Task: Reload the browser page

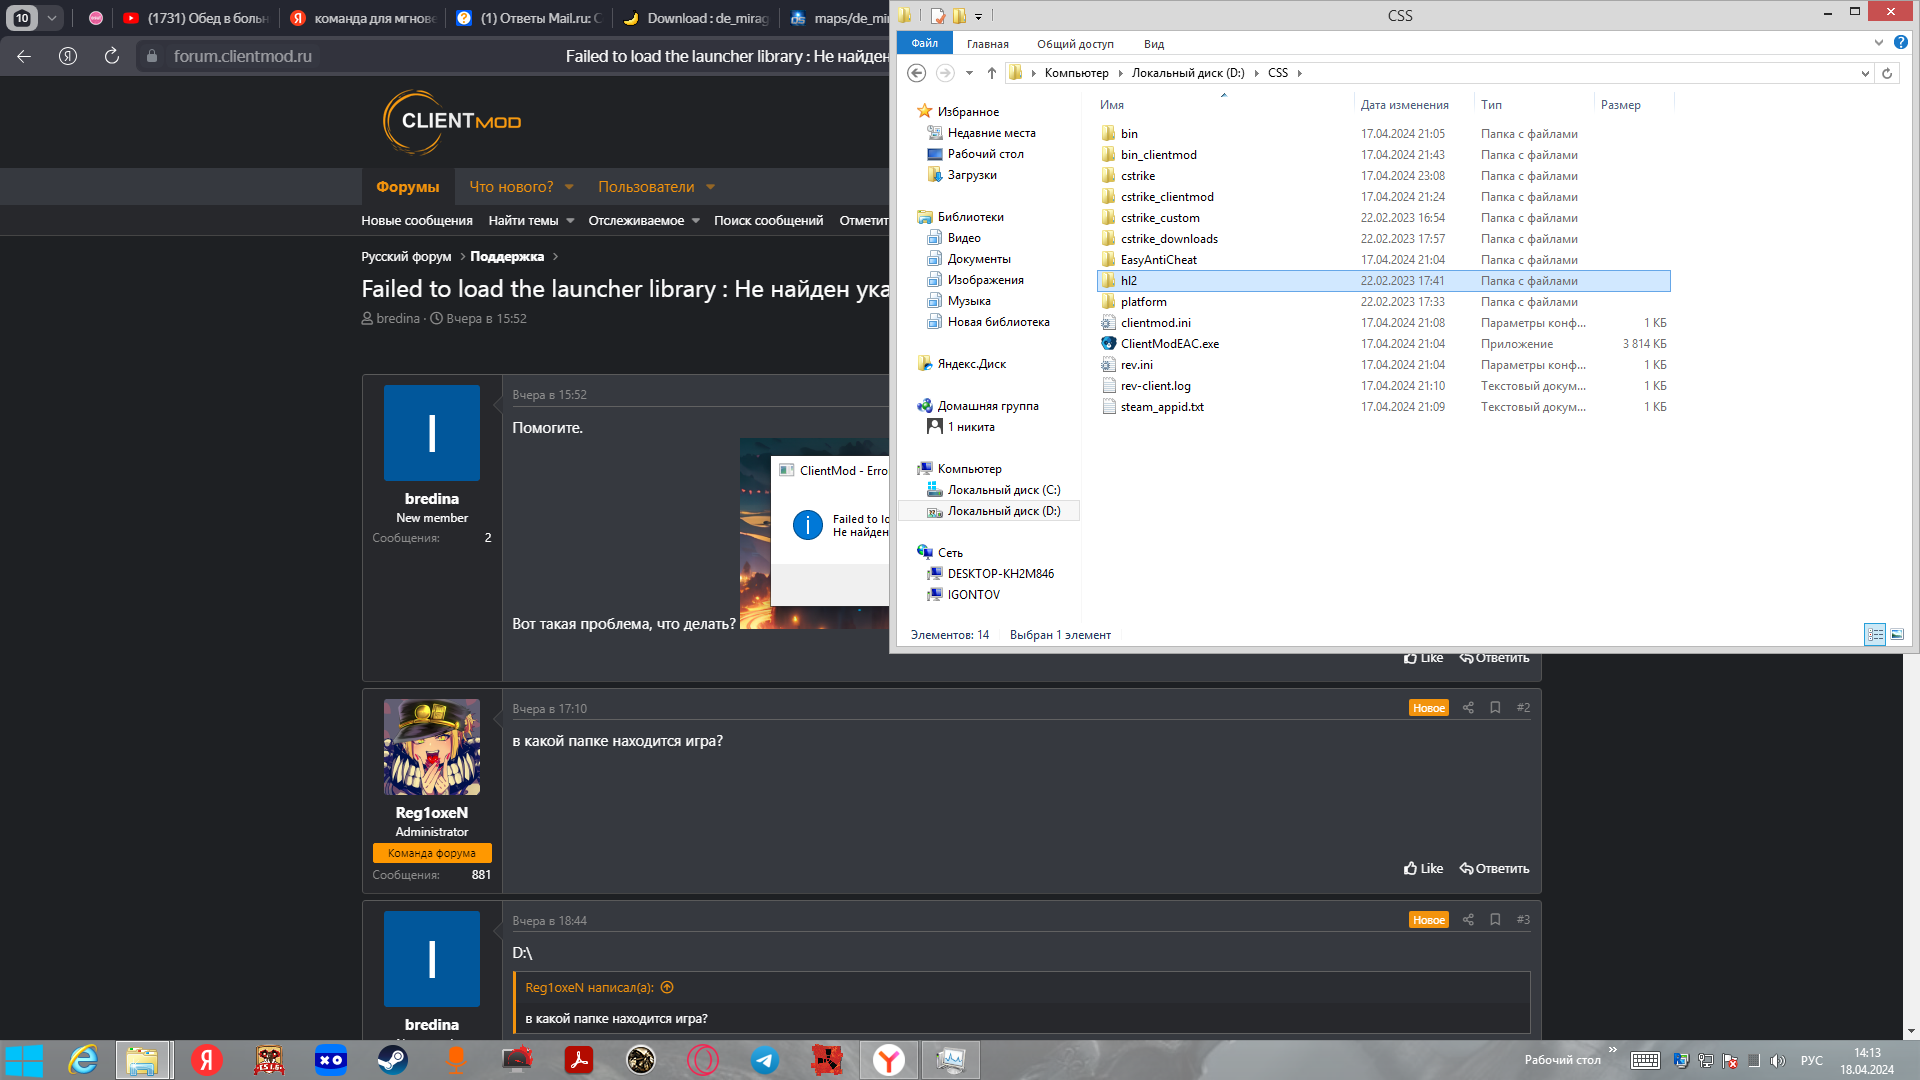Action: click(112, 56)
